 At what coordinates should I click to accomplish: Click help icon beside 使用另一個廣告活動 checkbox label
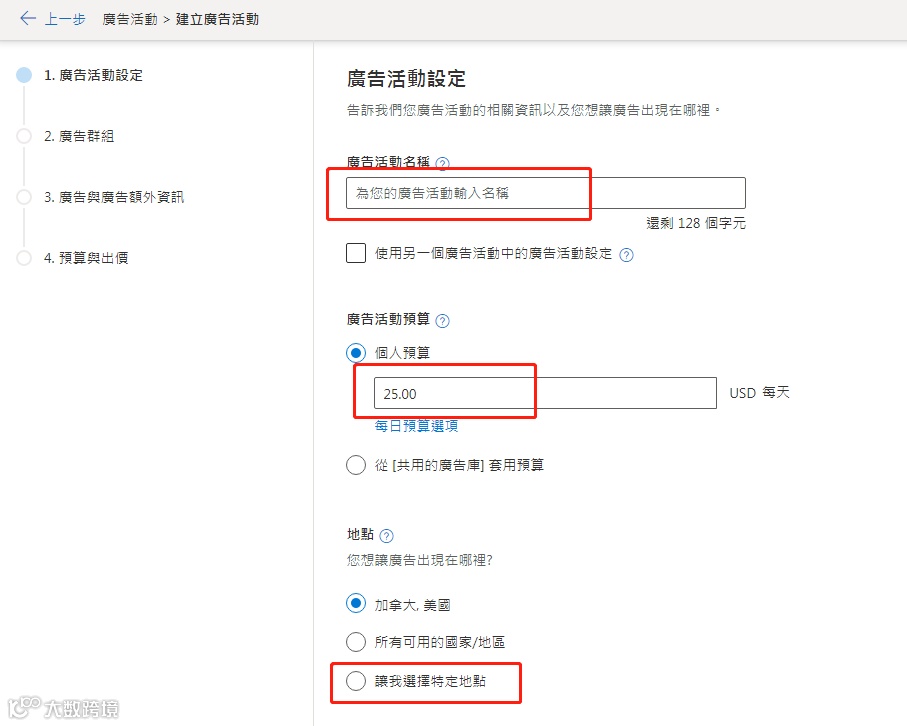click(x=627, y=255)
